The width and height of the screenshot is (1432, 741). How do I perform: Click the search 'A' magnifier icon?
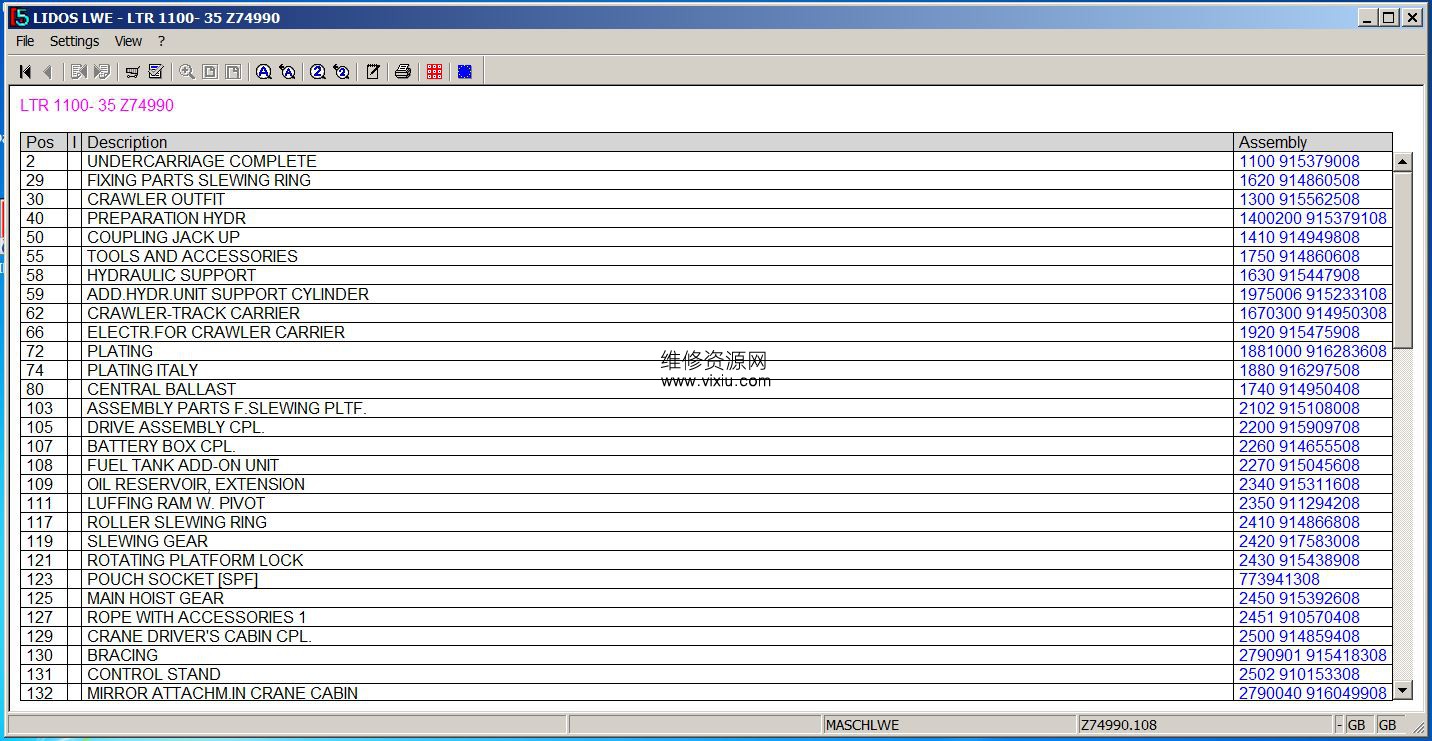coord(263,71)
